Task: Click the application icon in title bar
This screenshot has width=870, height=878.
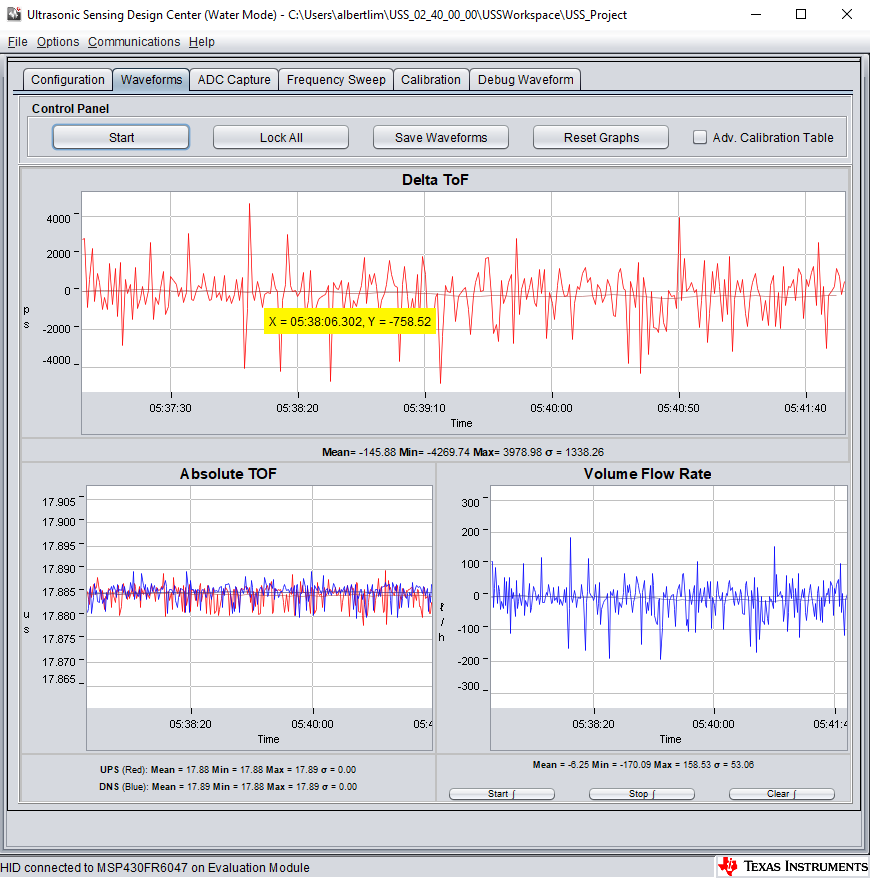Action: tap(13, 14)
